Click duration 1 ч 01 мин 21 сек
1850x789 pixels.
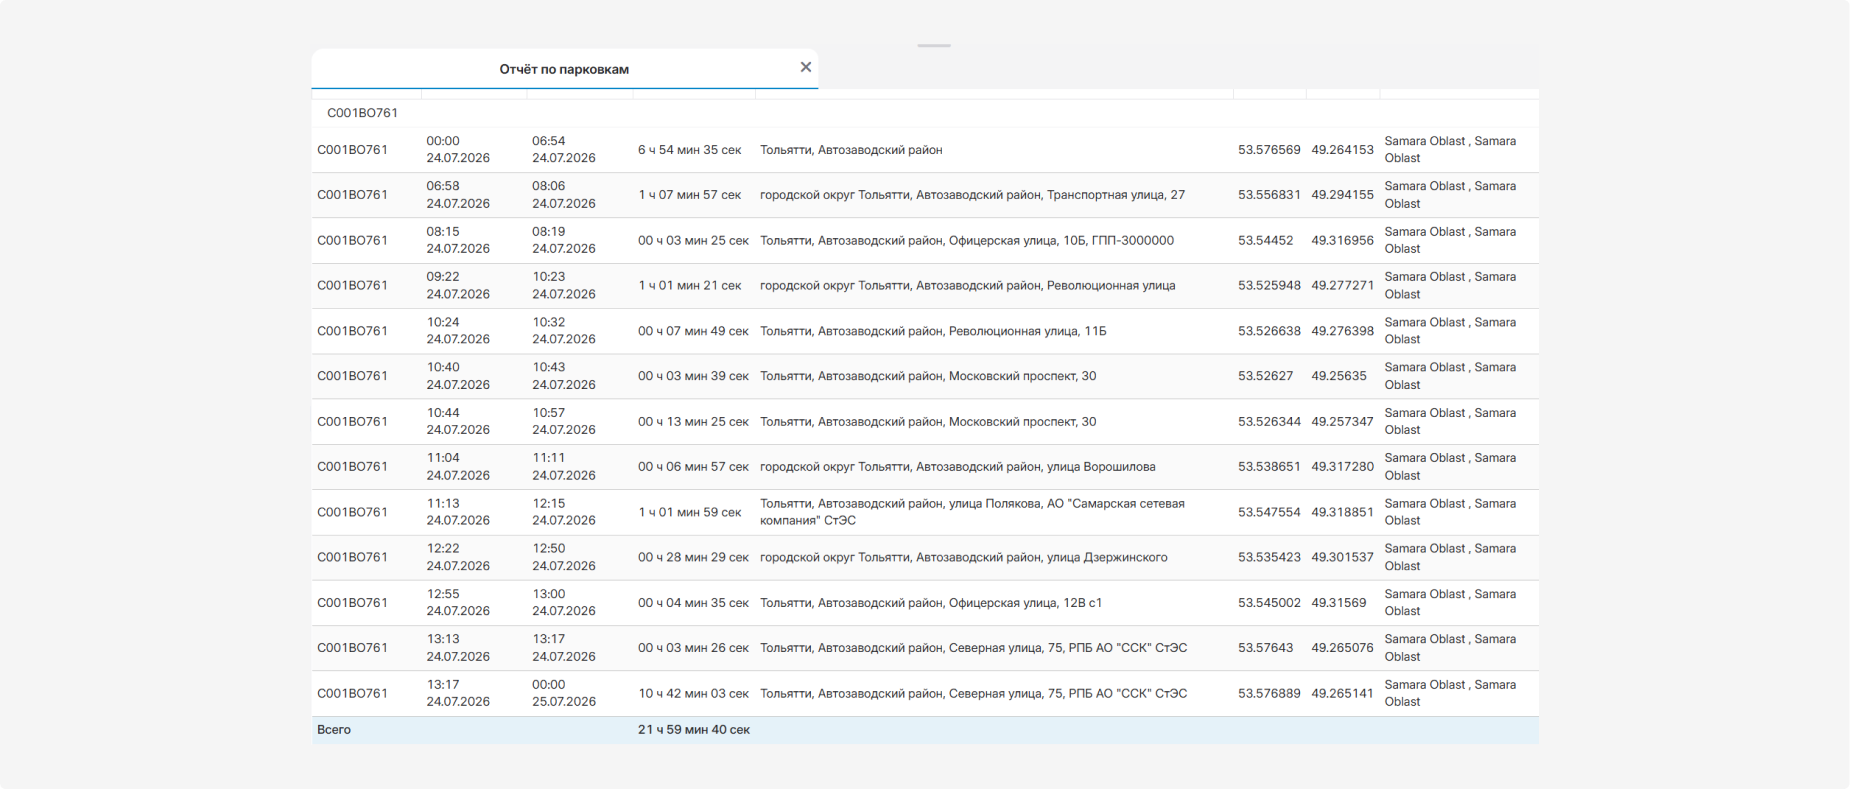[x=690, y=286]
